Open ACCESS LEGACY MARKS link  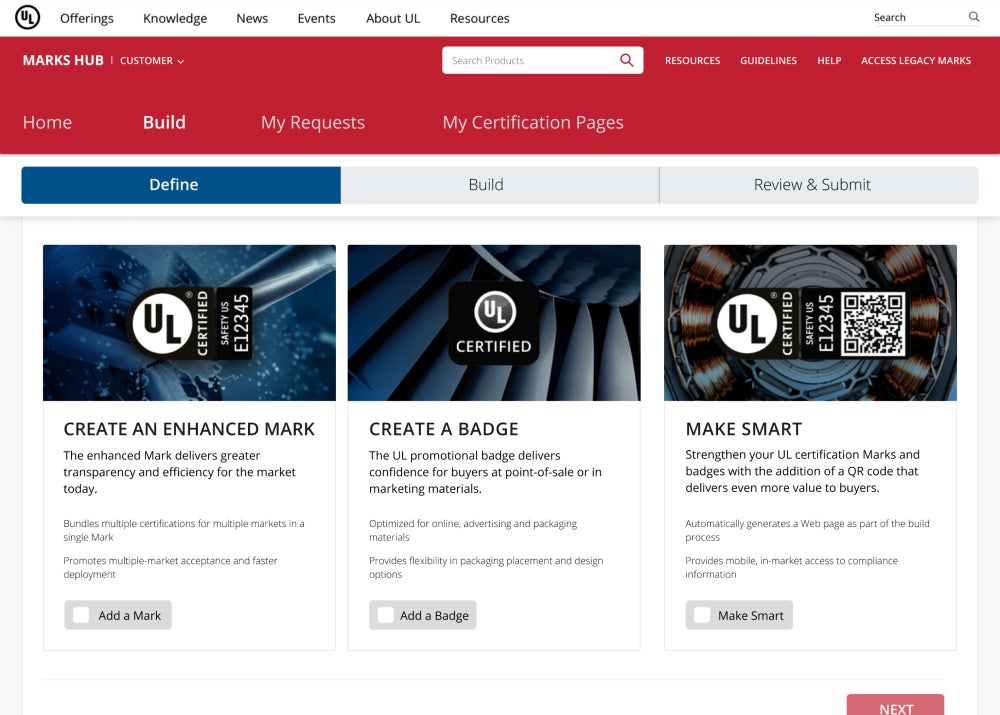(x=916, y=60)
